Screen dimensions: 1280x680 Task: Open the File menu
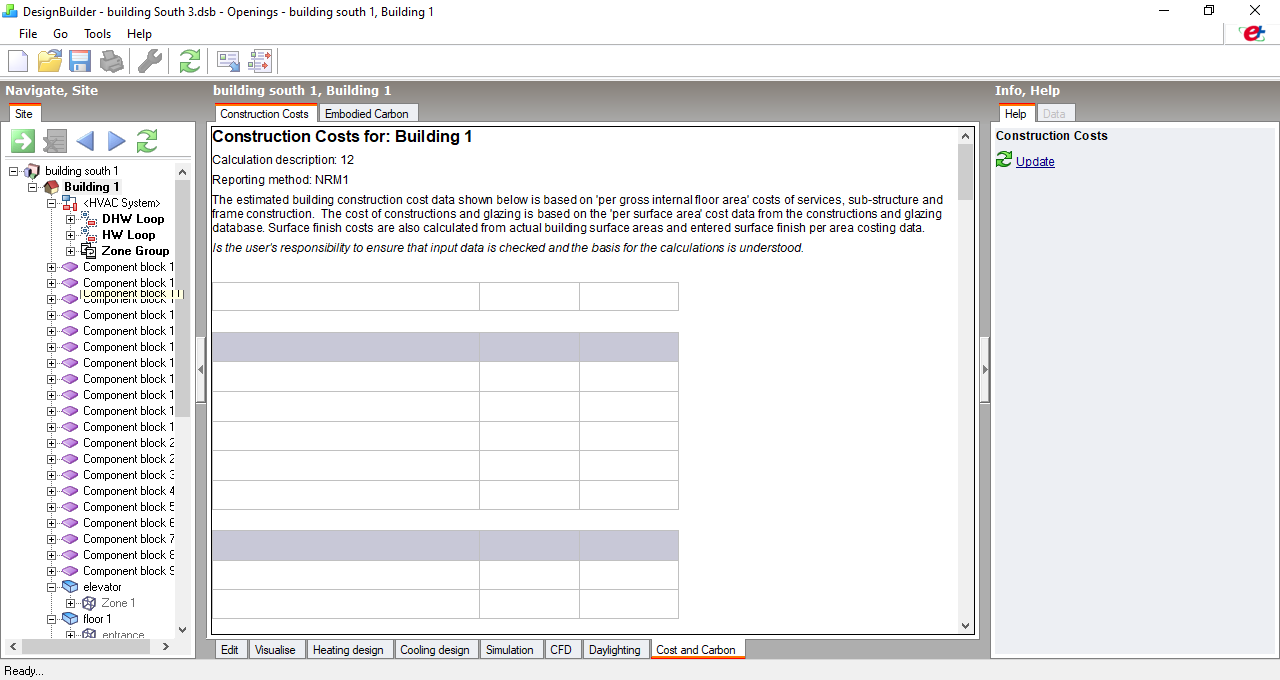tap(28, 34)
